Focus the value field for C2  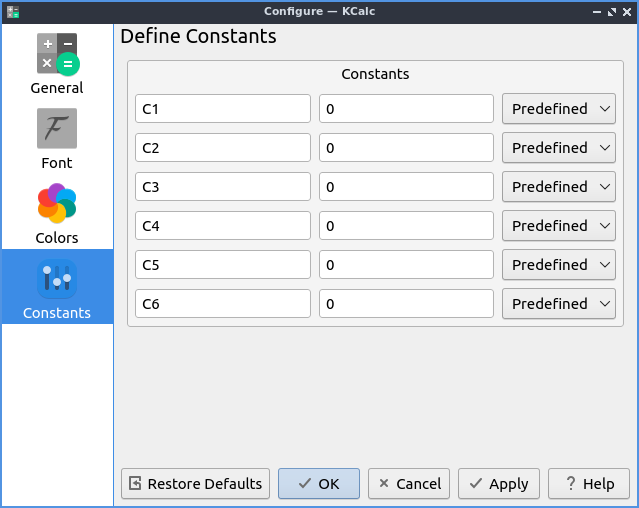[406, 148]
